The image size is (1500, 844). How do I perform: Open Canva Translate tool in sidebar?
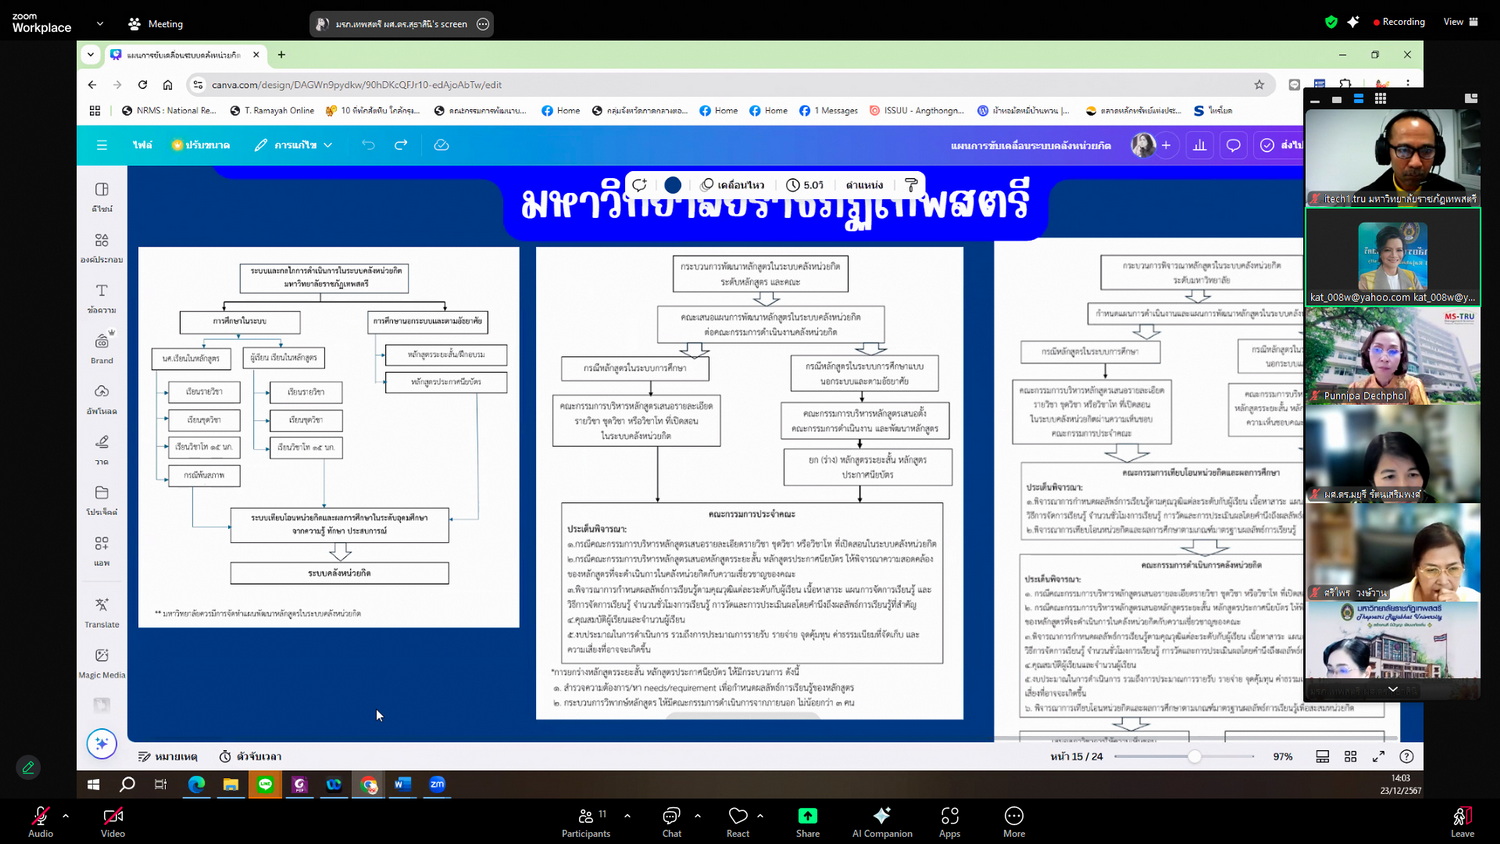(x=102, y=611)
